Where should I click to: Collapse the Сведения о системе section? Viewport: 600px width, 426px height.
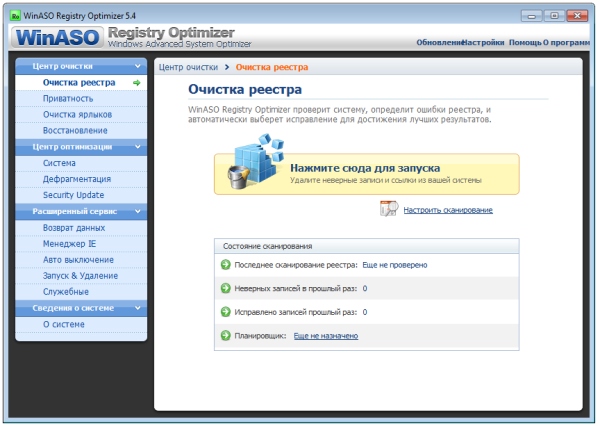pyautogui.click(x=138, y=308)
